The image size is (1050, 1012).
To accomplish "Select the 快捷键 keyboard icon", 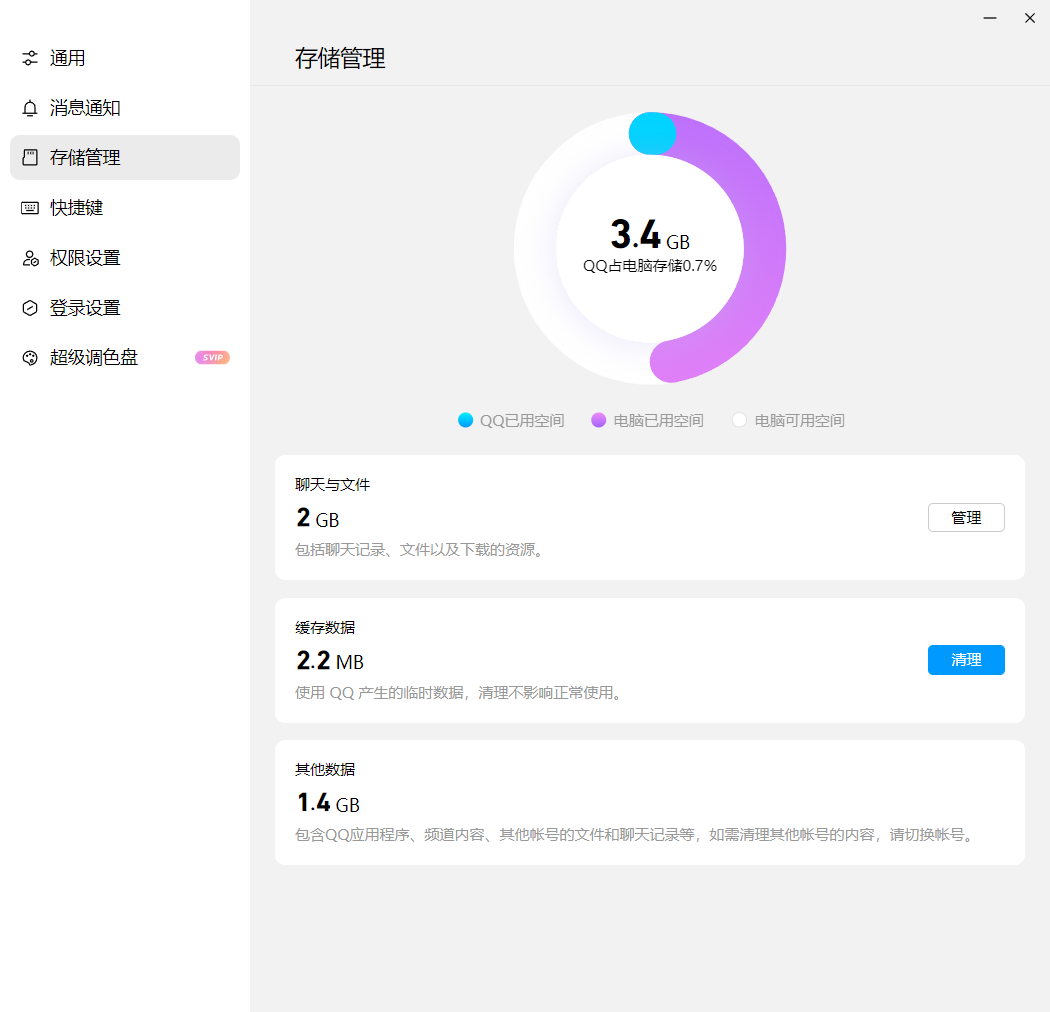I will (x=28, y=207).
